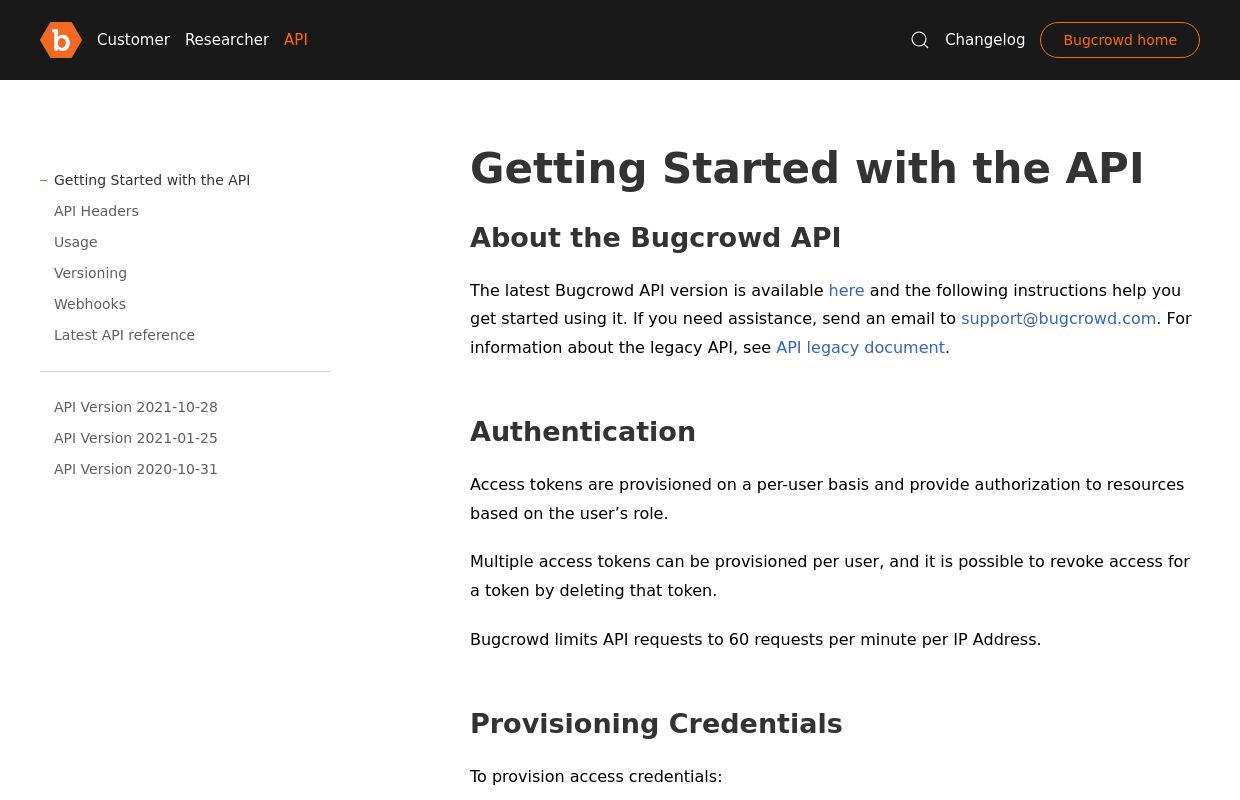Select the API nav item
Viewport: 1240px width, 800px height.
(296, 40)
